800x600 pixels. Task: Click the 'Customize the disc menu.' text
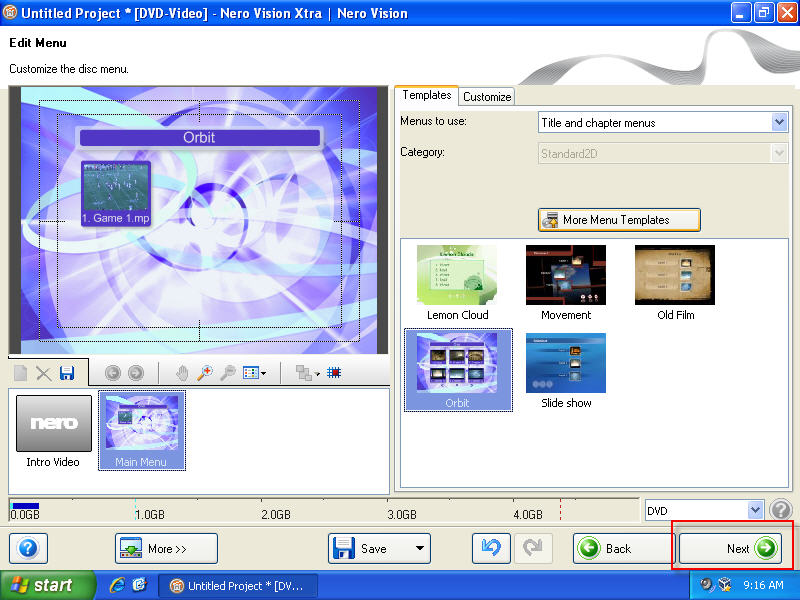pyautogui.click(x=69, y=69)
